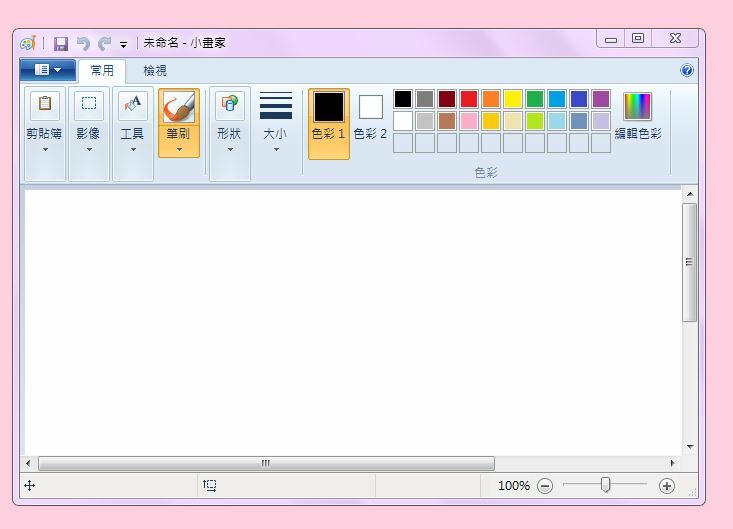
Task: Minimize the Paint window
Action: click(611, 39)
